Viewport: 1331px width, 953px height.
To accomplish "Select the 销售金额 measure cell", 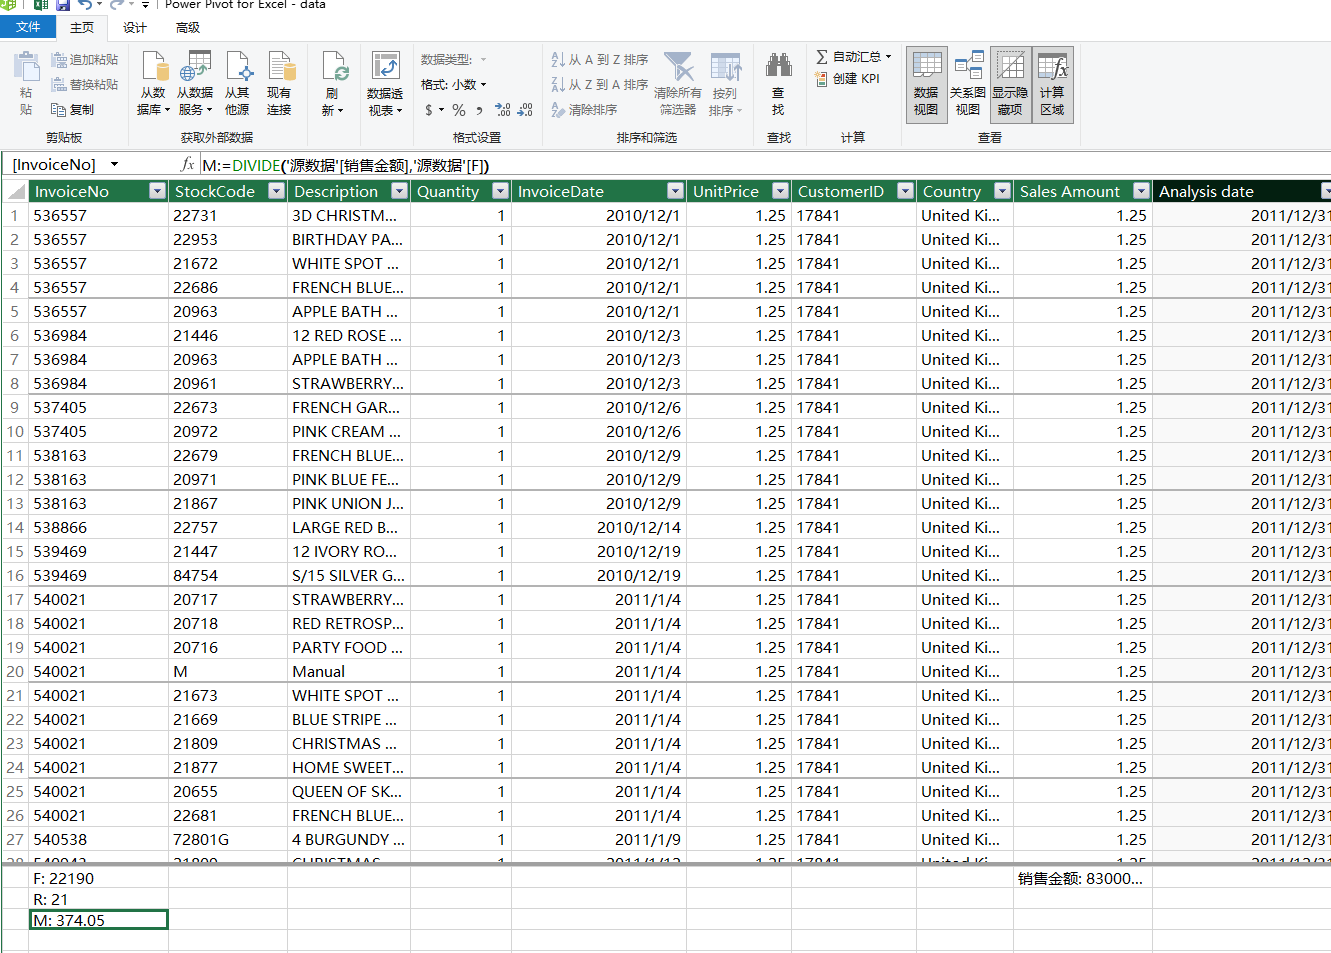I will tap(1082, 878).
